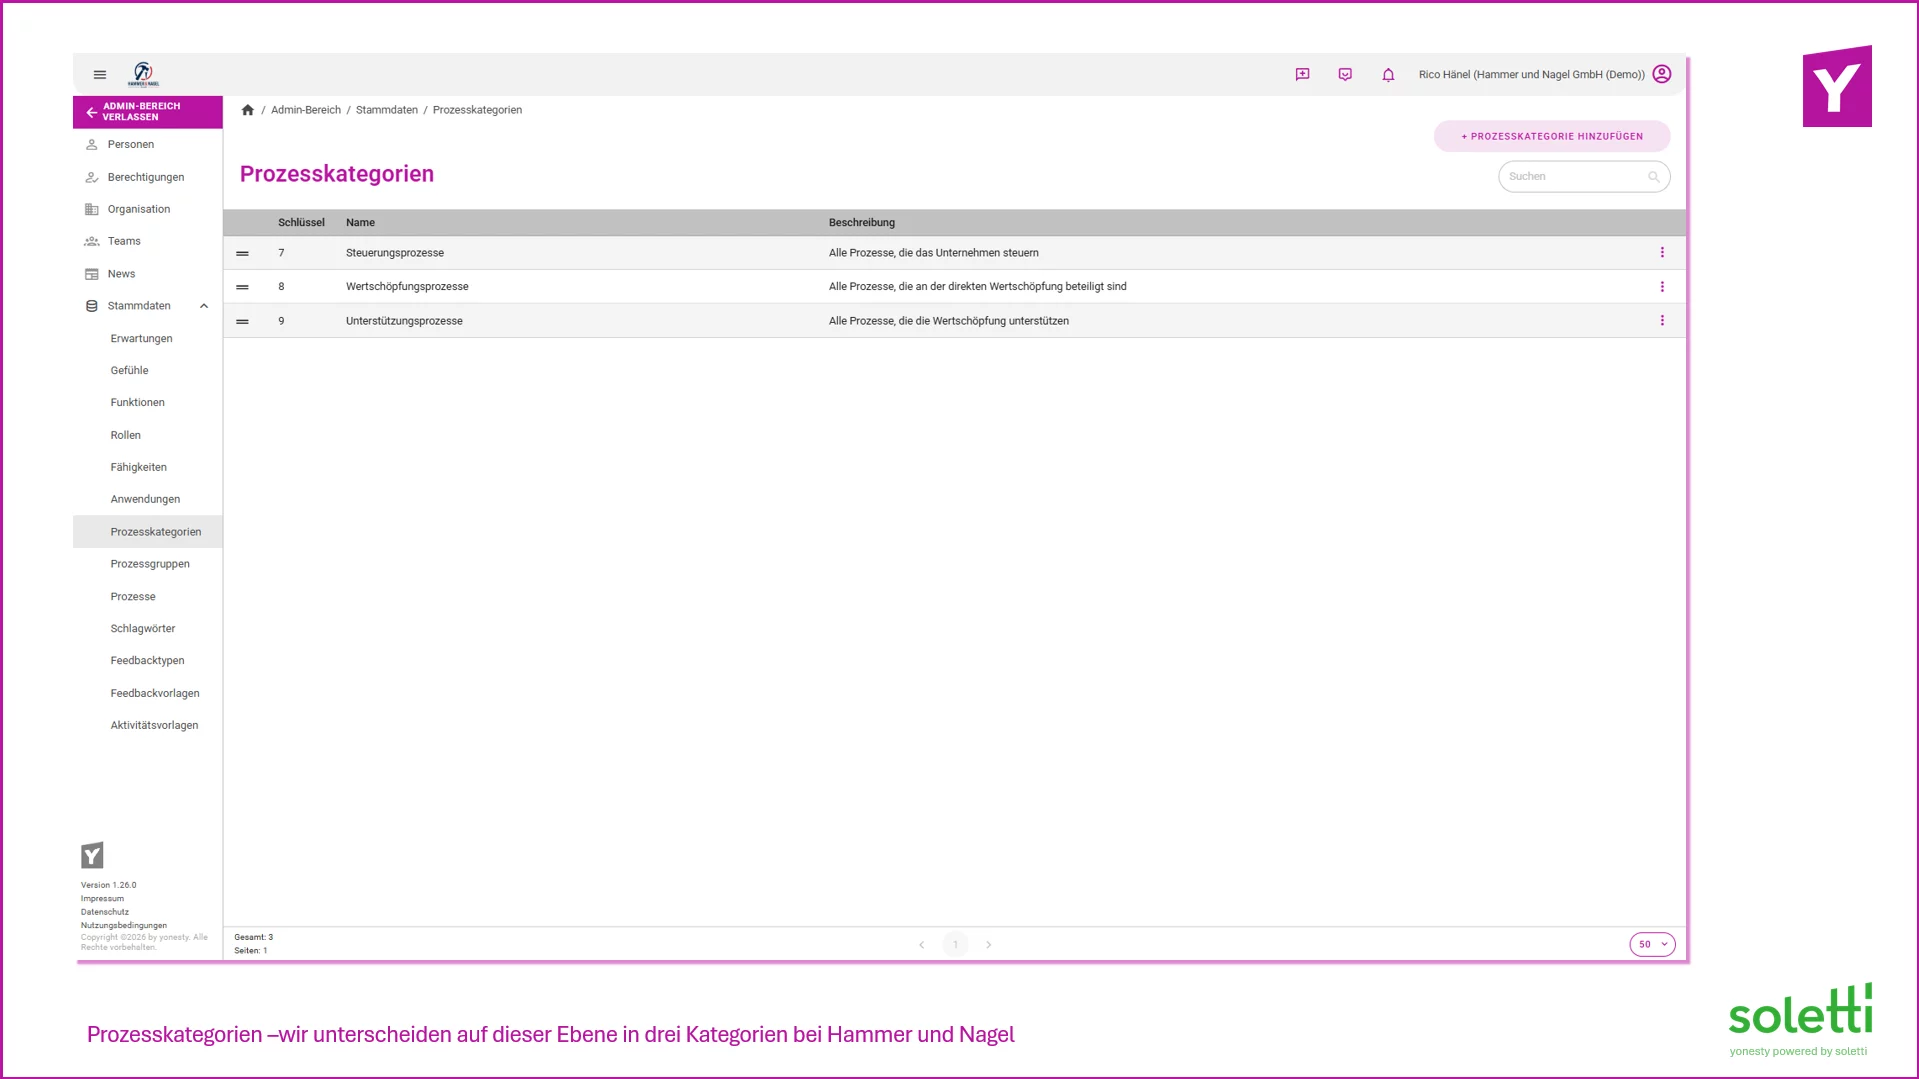Collapse the Stammdaten section chevron
This screenshot has height=1079, width=1919.
204,306
